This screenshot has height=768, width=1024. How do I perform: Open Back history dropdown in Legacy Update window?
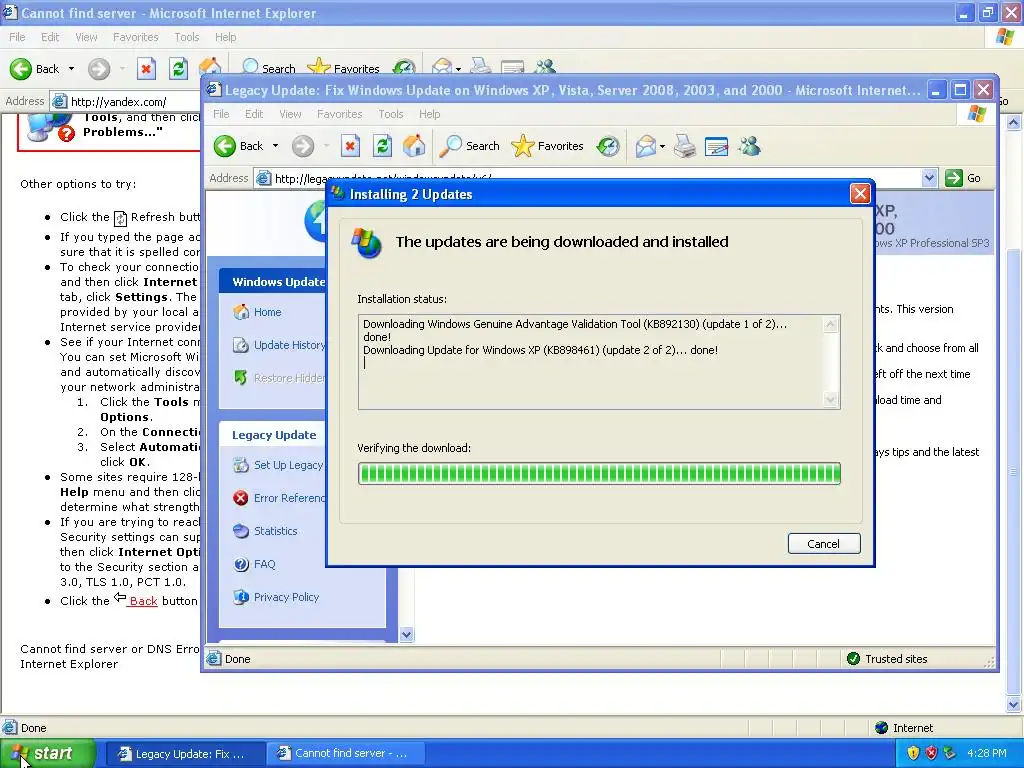pyautogui.click(x=276, y=146)
